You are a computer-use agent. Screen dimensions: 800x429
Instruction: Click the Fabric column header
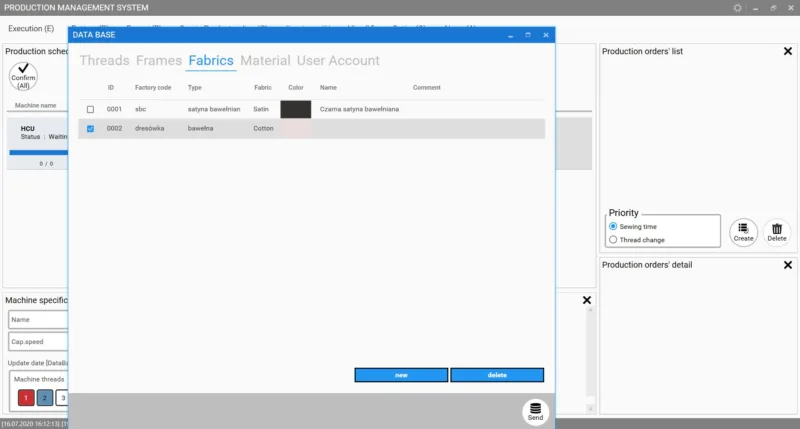(x=263, y=88)
